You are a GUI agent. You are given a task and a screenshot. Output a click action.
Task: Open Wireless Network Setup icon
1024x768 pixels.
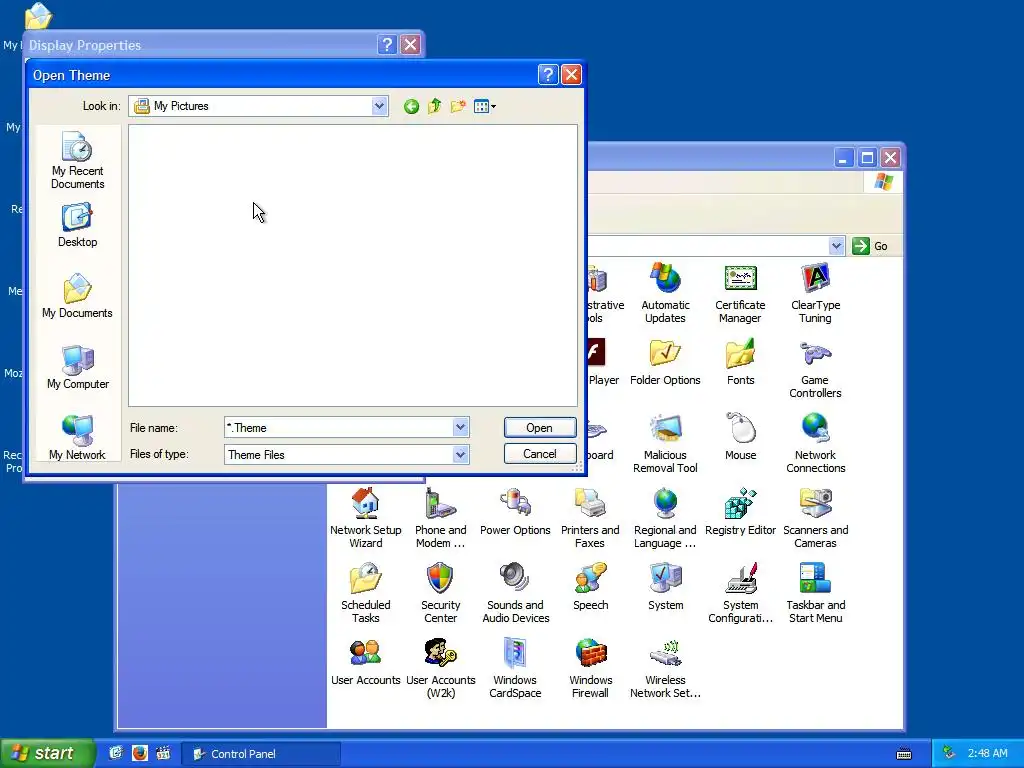click(665, 669)
